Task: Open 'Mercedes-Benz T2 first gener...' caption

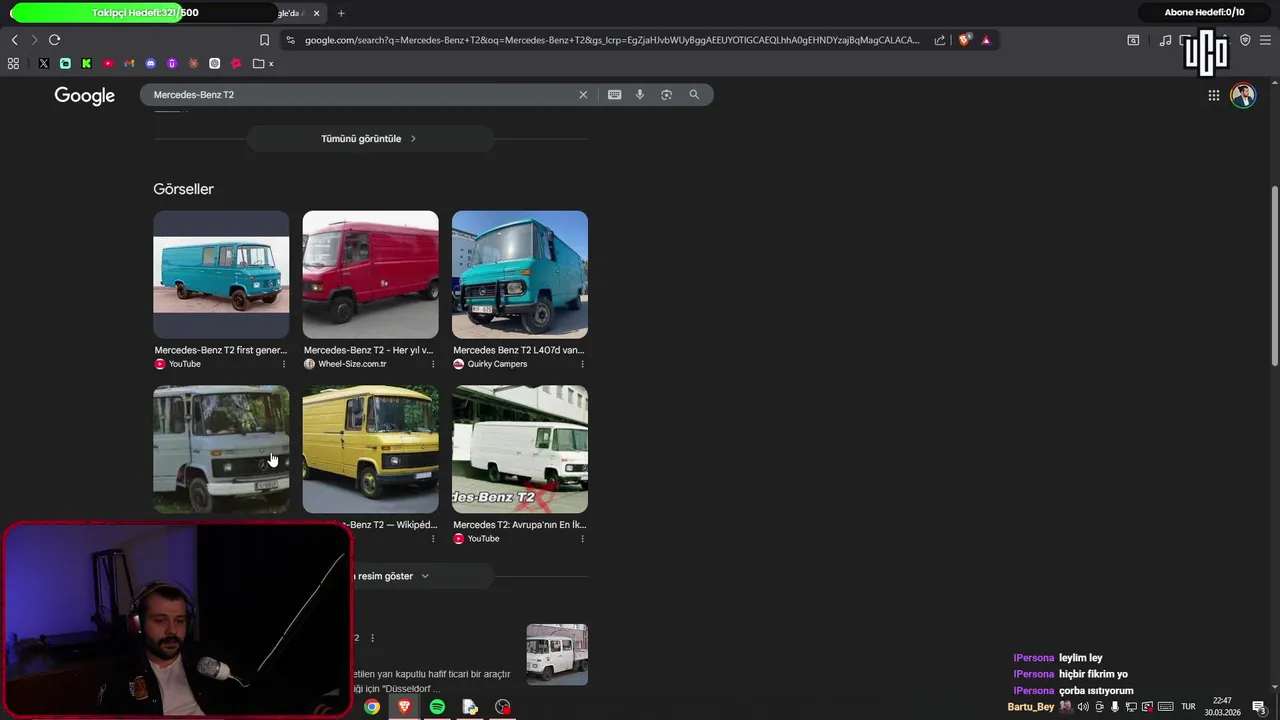Action: coord(220,350)
